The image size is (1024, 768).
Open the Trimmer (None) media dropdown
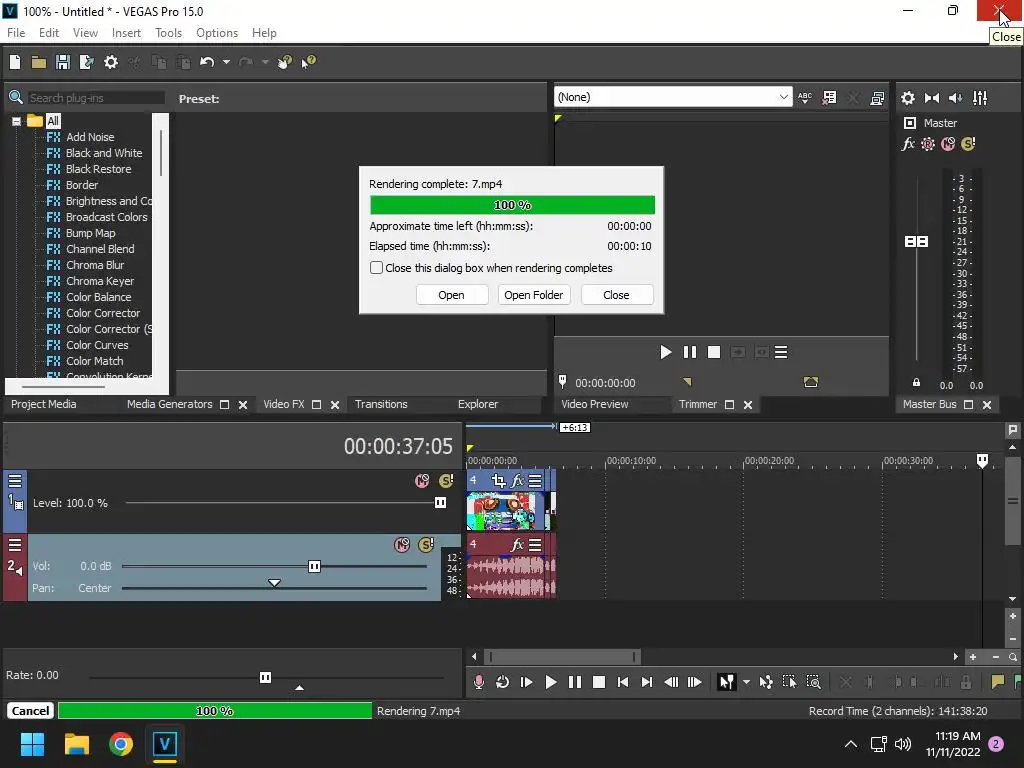click(x=784, y=97)
